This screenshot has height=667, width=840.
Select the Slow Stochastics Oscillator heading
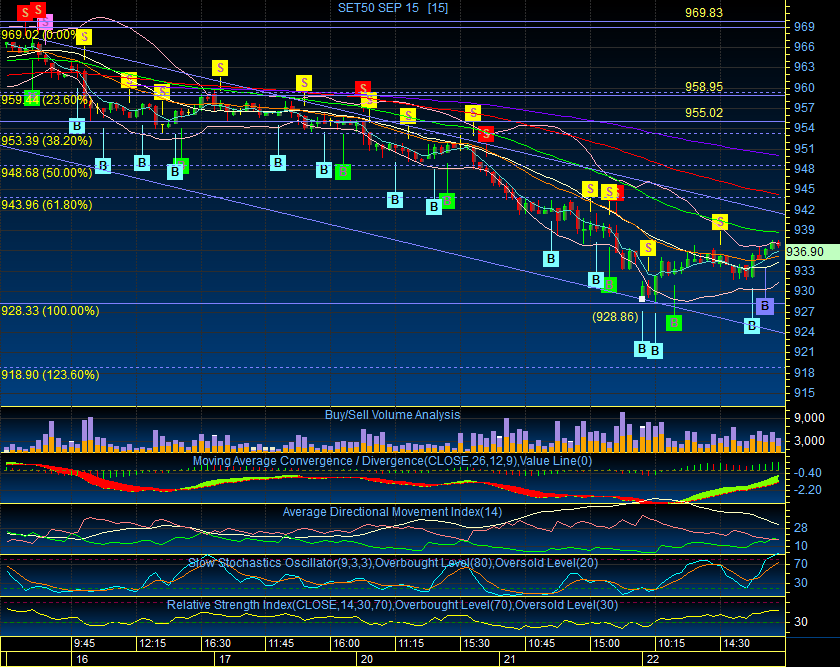tap(393, 563)
